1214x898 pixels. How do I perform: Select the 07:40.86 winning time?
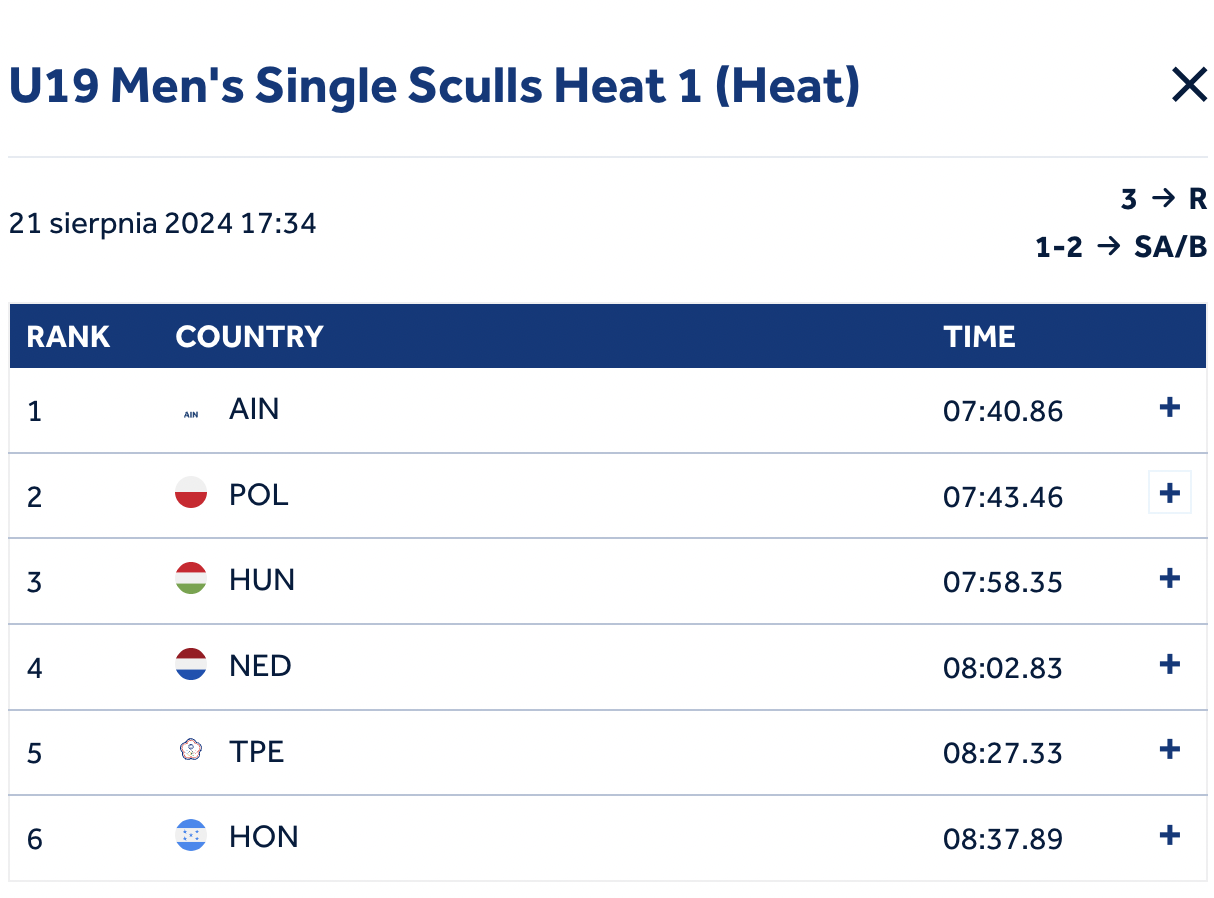pyautogui.click(x=1003, y=411)
